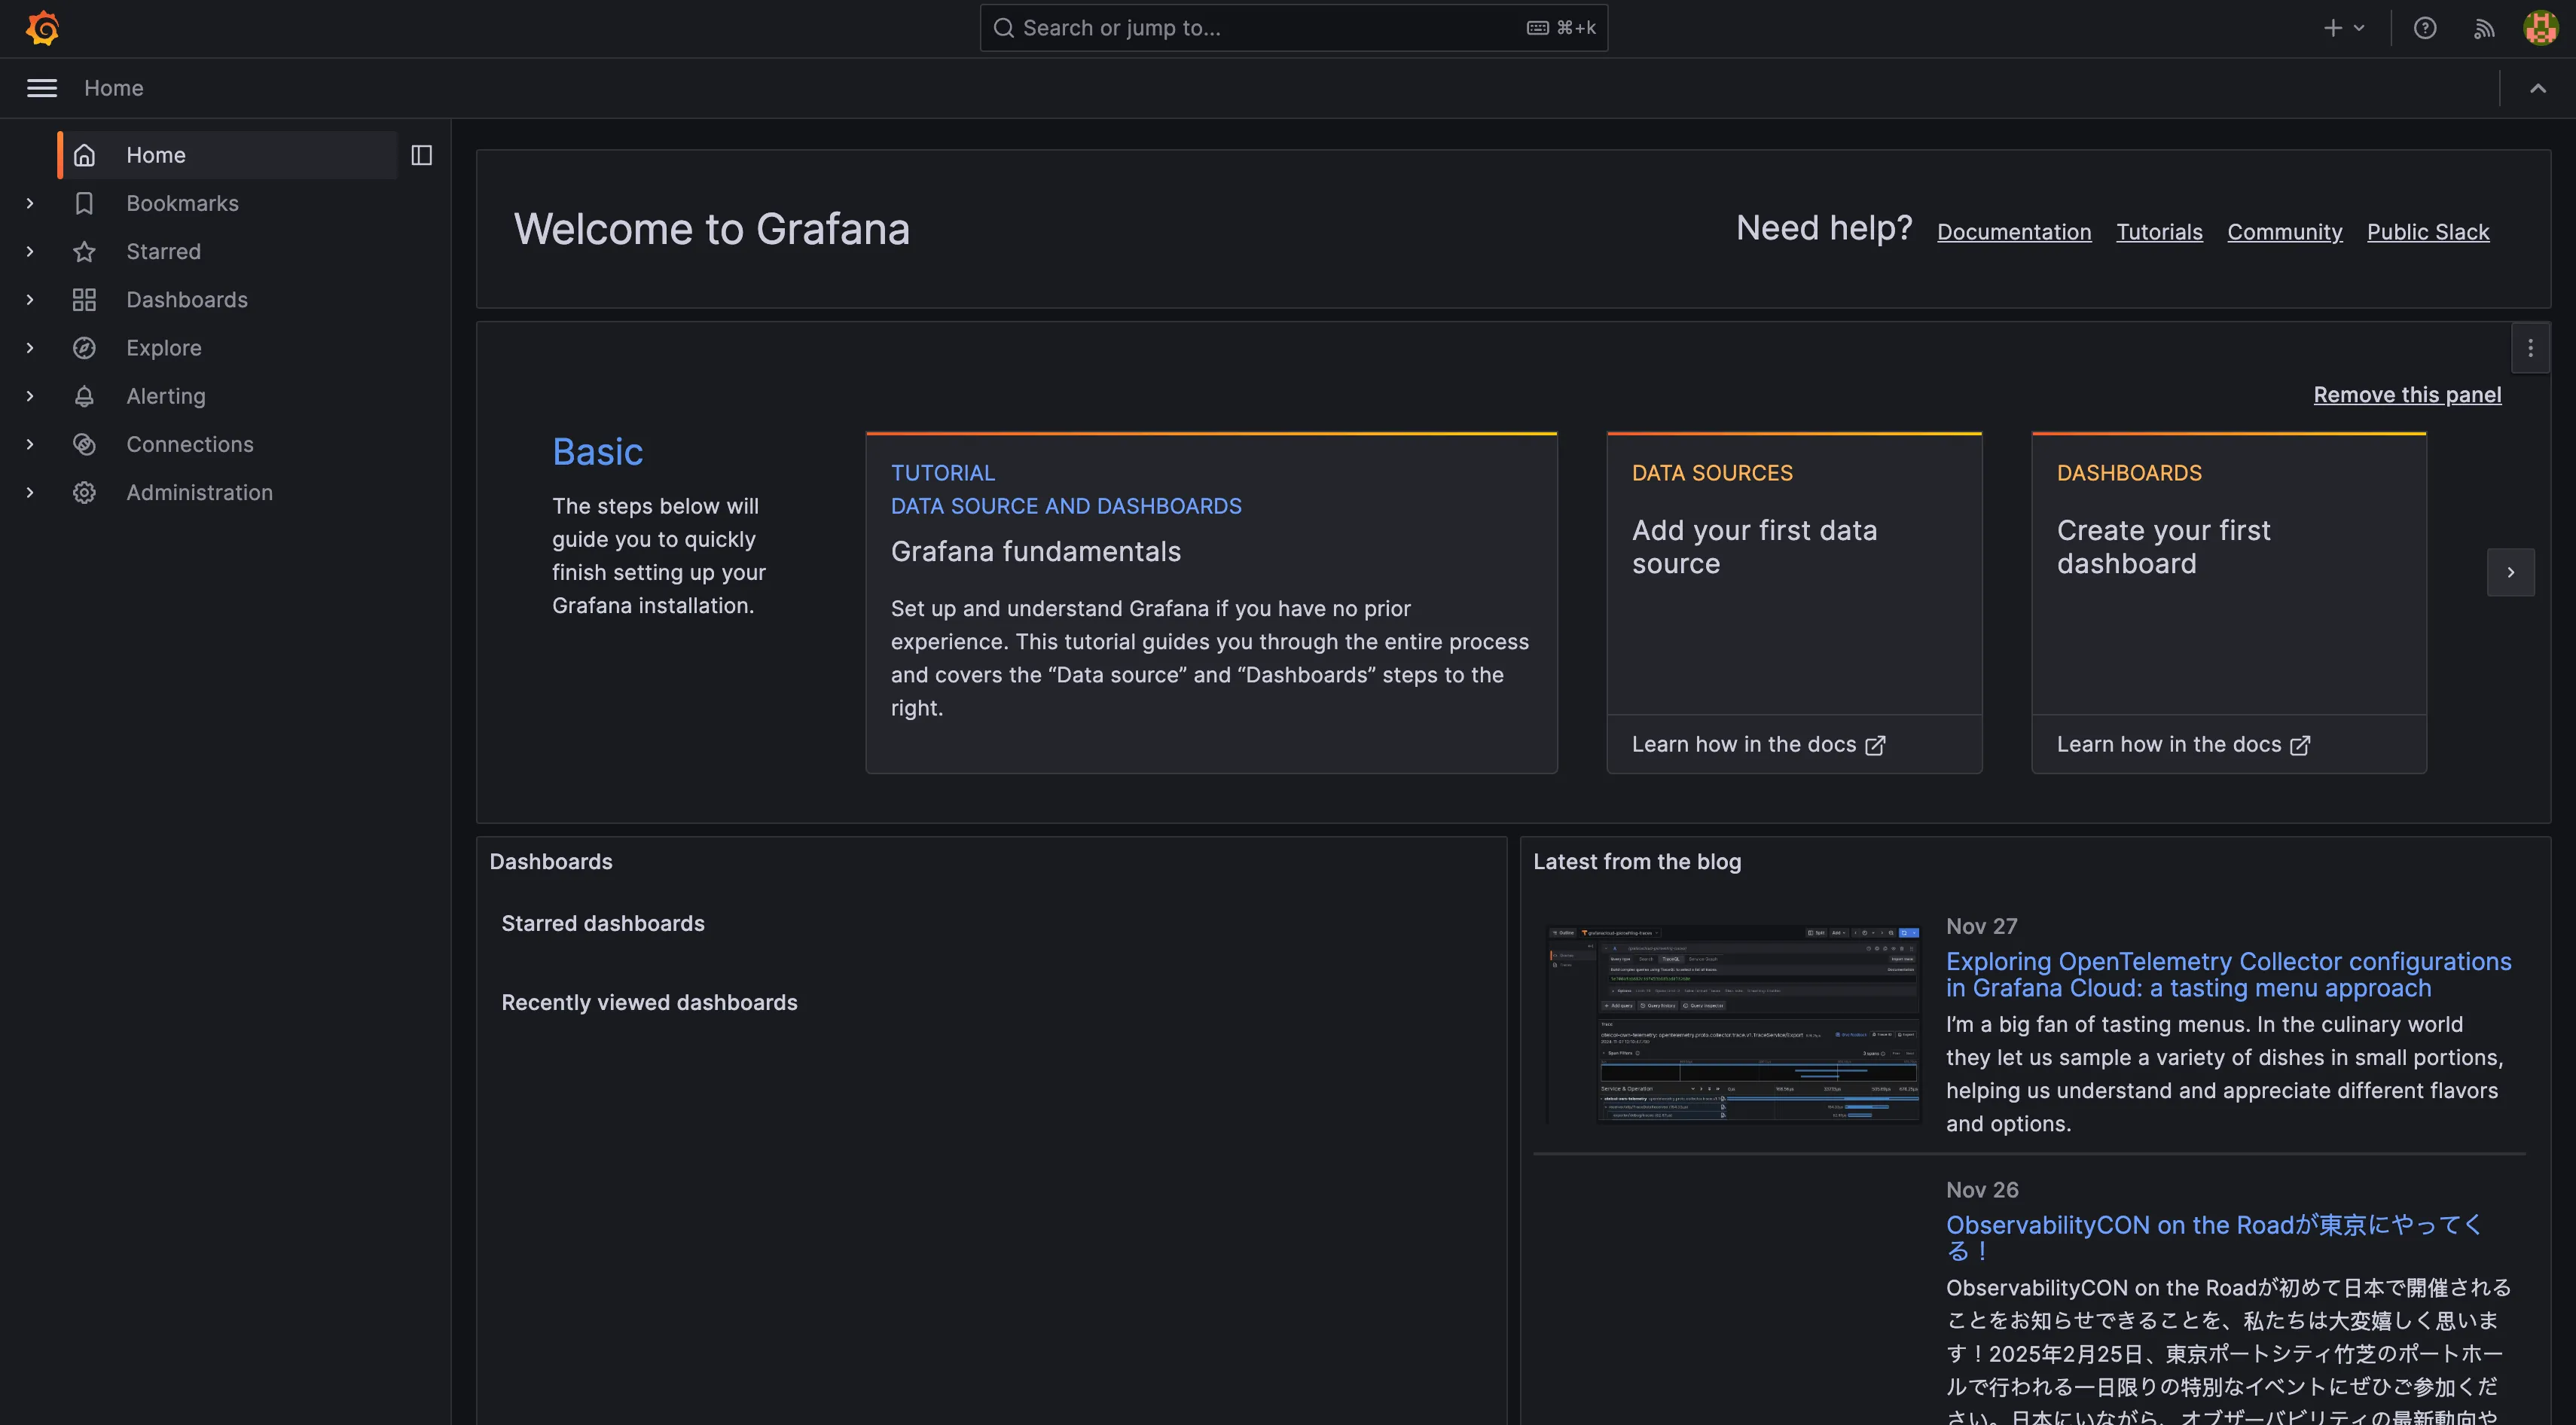Select Bookmarks in the sidebar
Screen dimensions: 2576x1425
point(182,203)
